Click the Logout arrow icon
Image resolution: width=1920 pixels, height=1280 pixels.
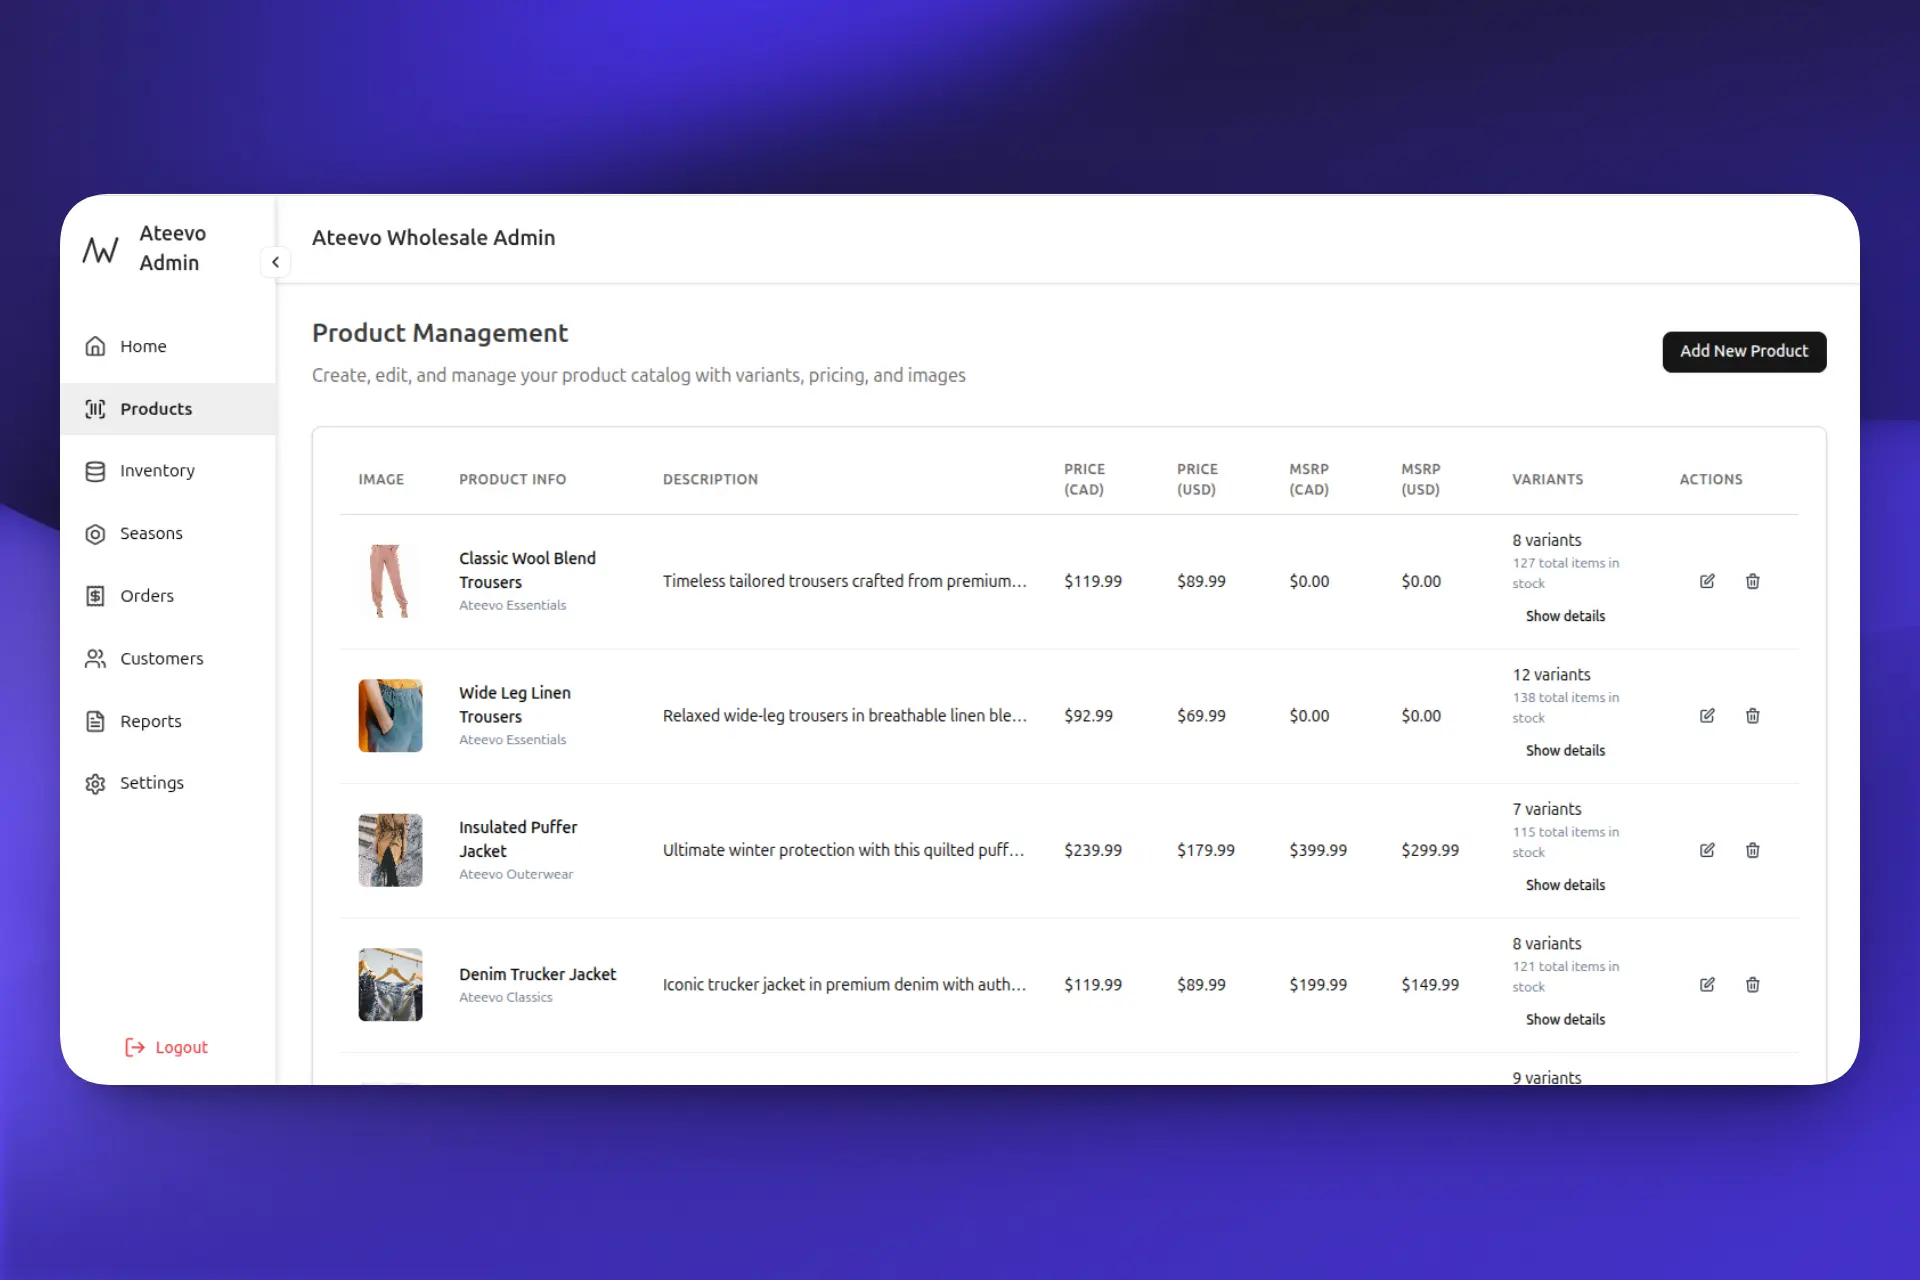[134, 1047]
